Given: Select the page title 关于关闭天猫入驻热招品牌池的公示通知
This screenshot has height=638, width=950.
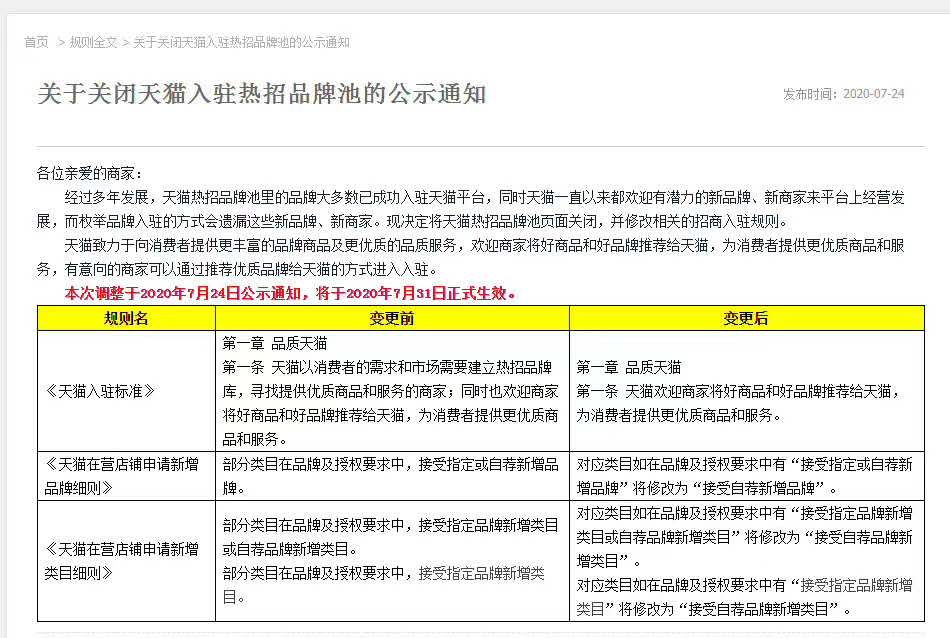Looking at the screenshot, I should pyautogui.click(x=262, y=94).
